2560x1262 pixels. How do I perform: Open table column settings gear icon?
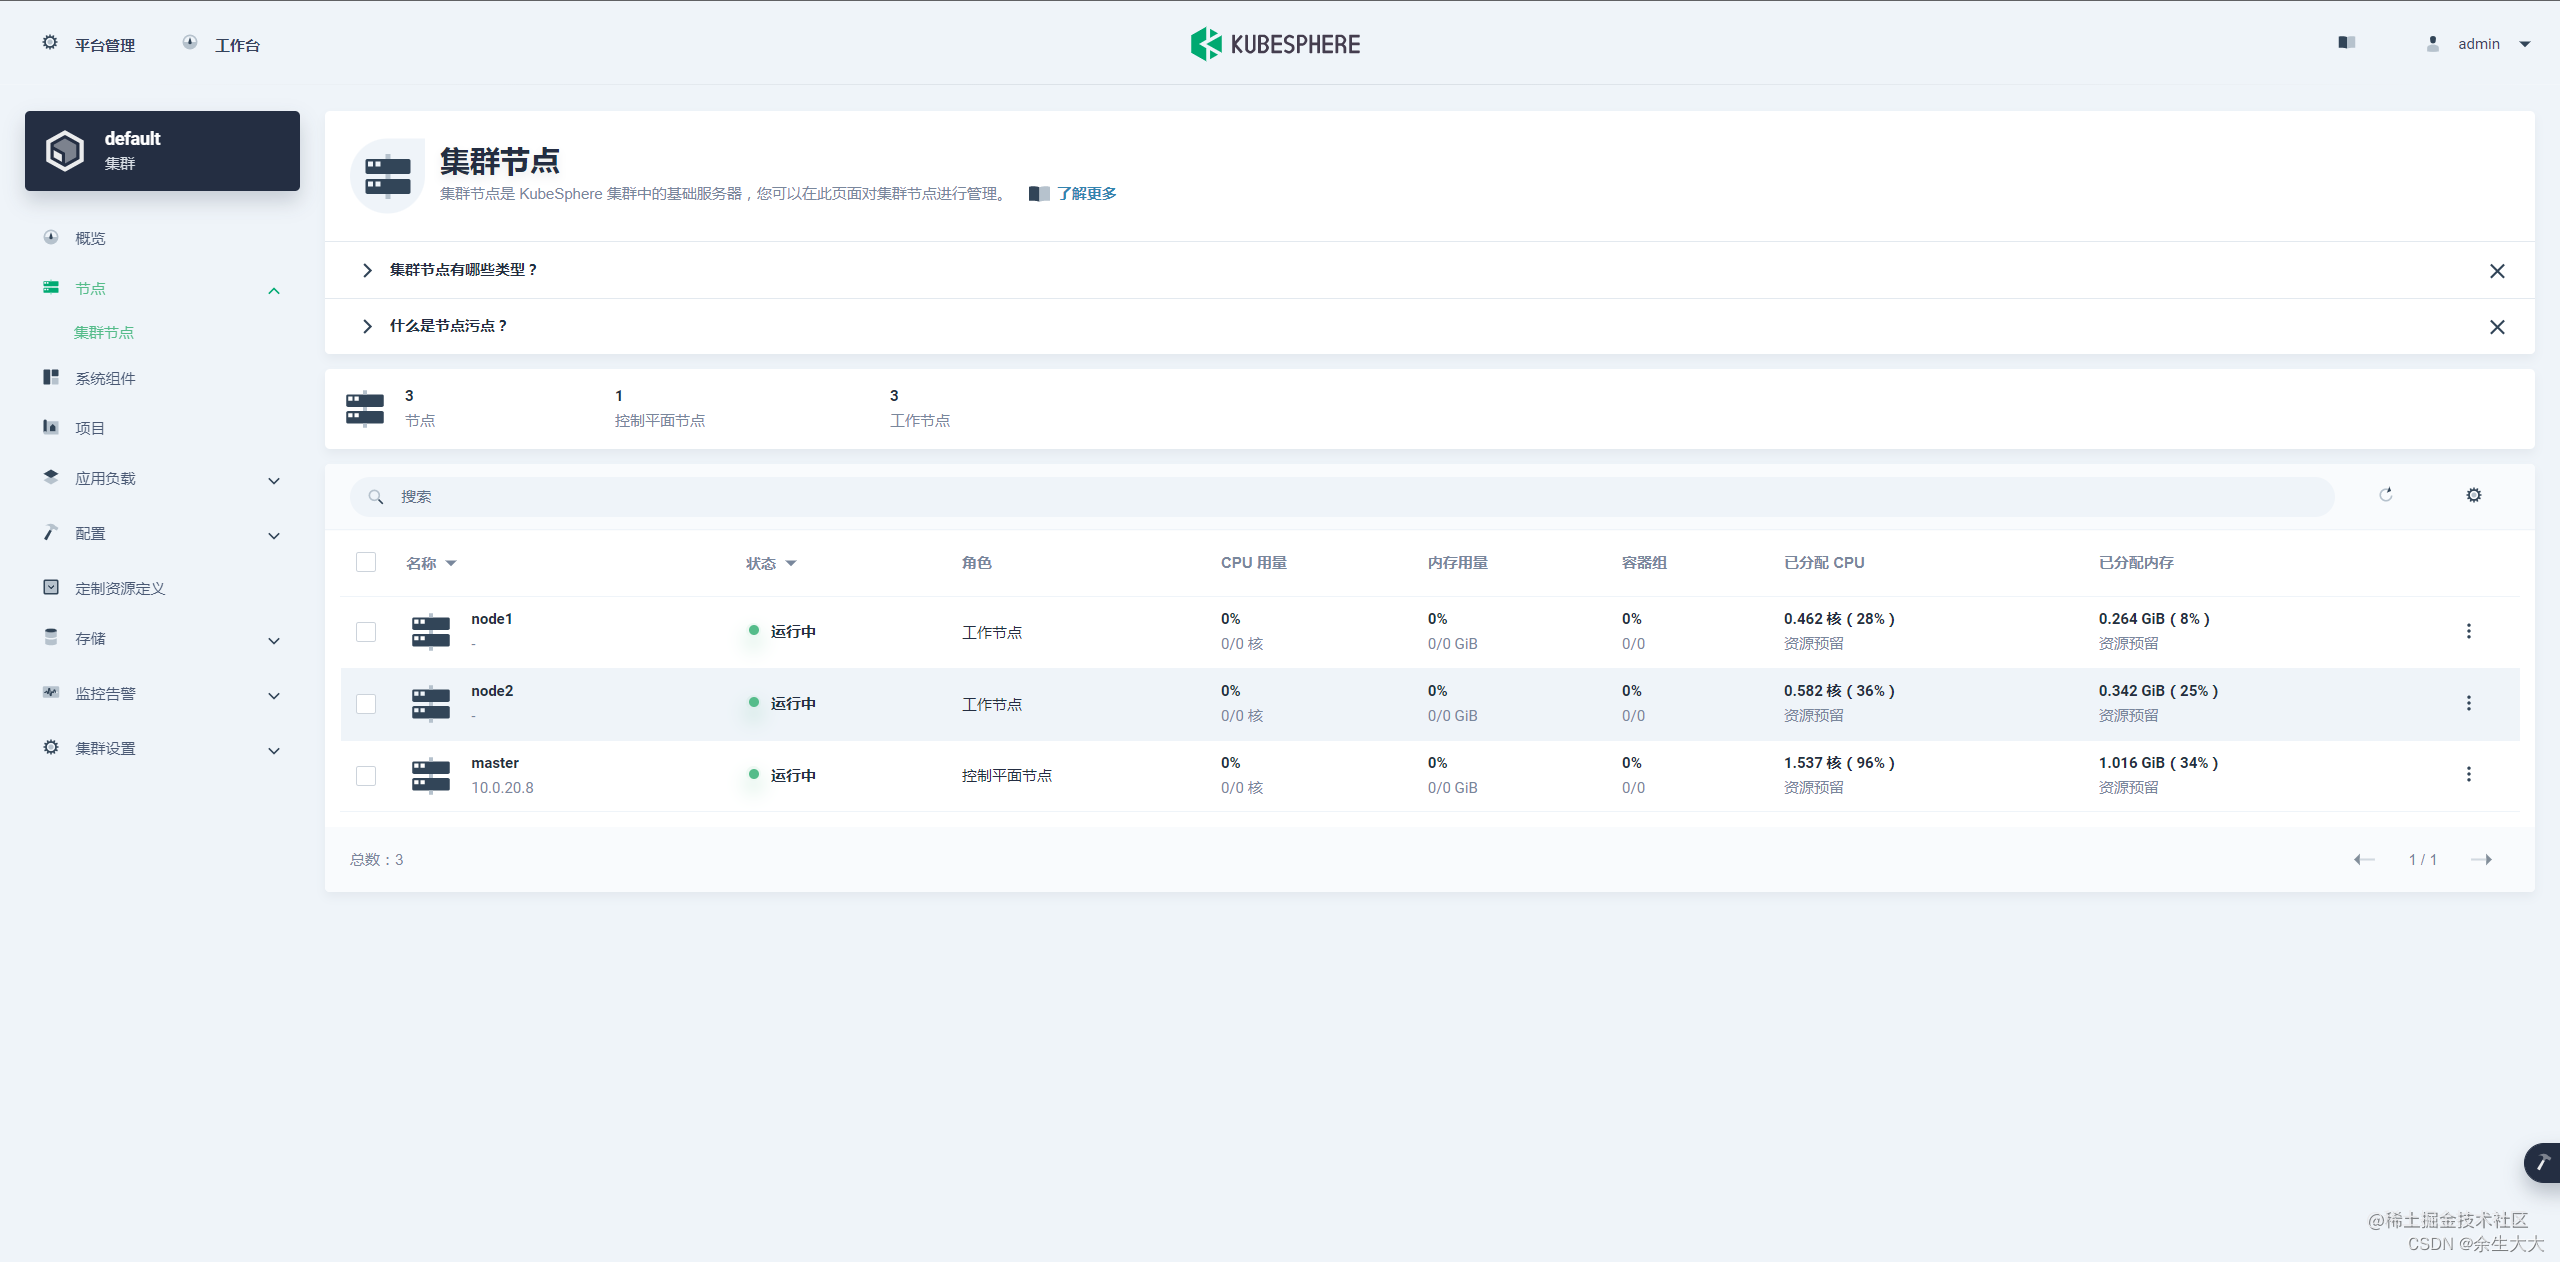pyautogui.click(x=2473, y=495)
